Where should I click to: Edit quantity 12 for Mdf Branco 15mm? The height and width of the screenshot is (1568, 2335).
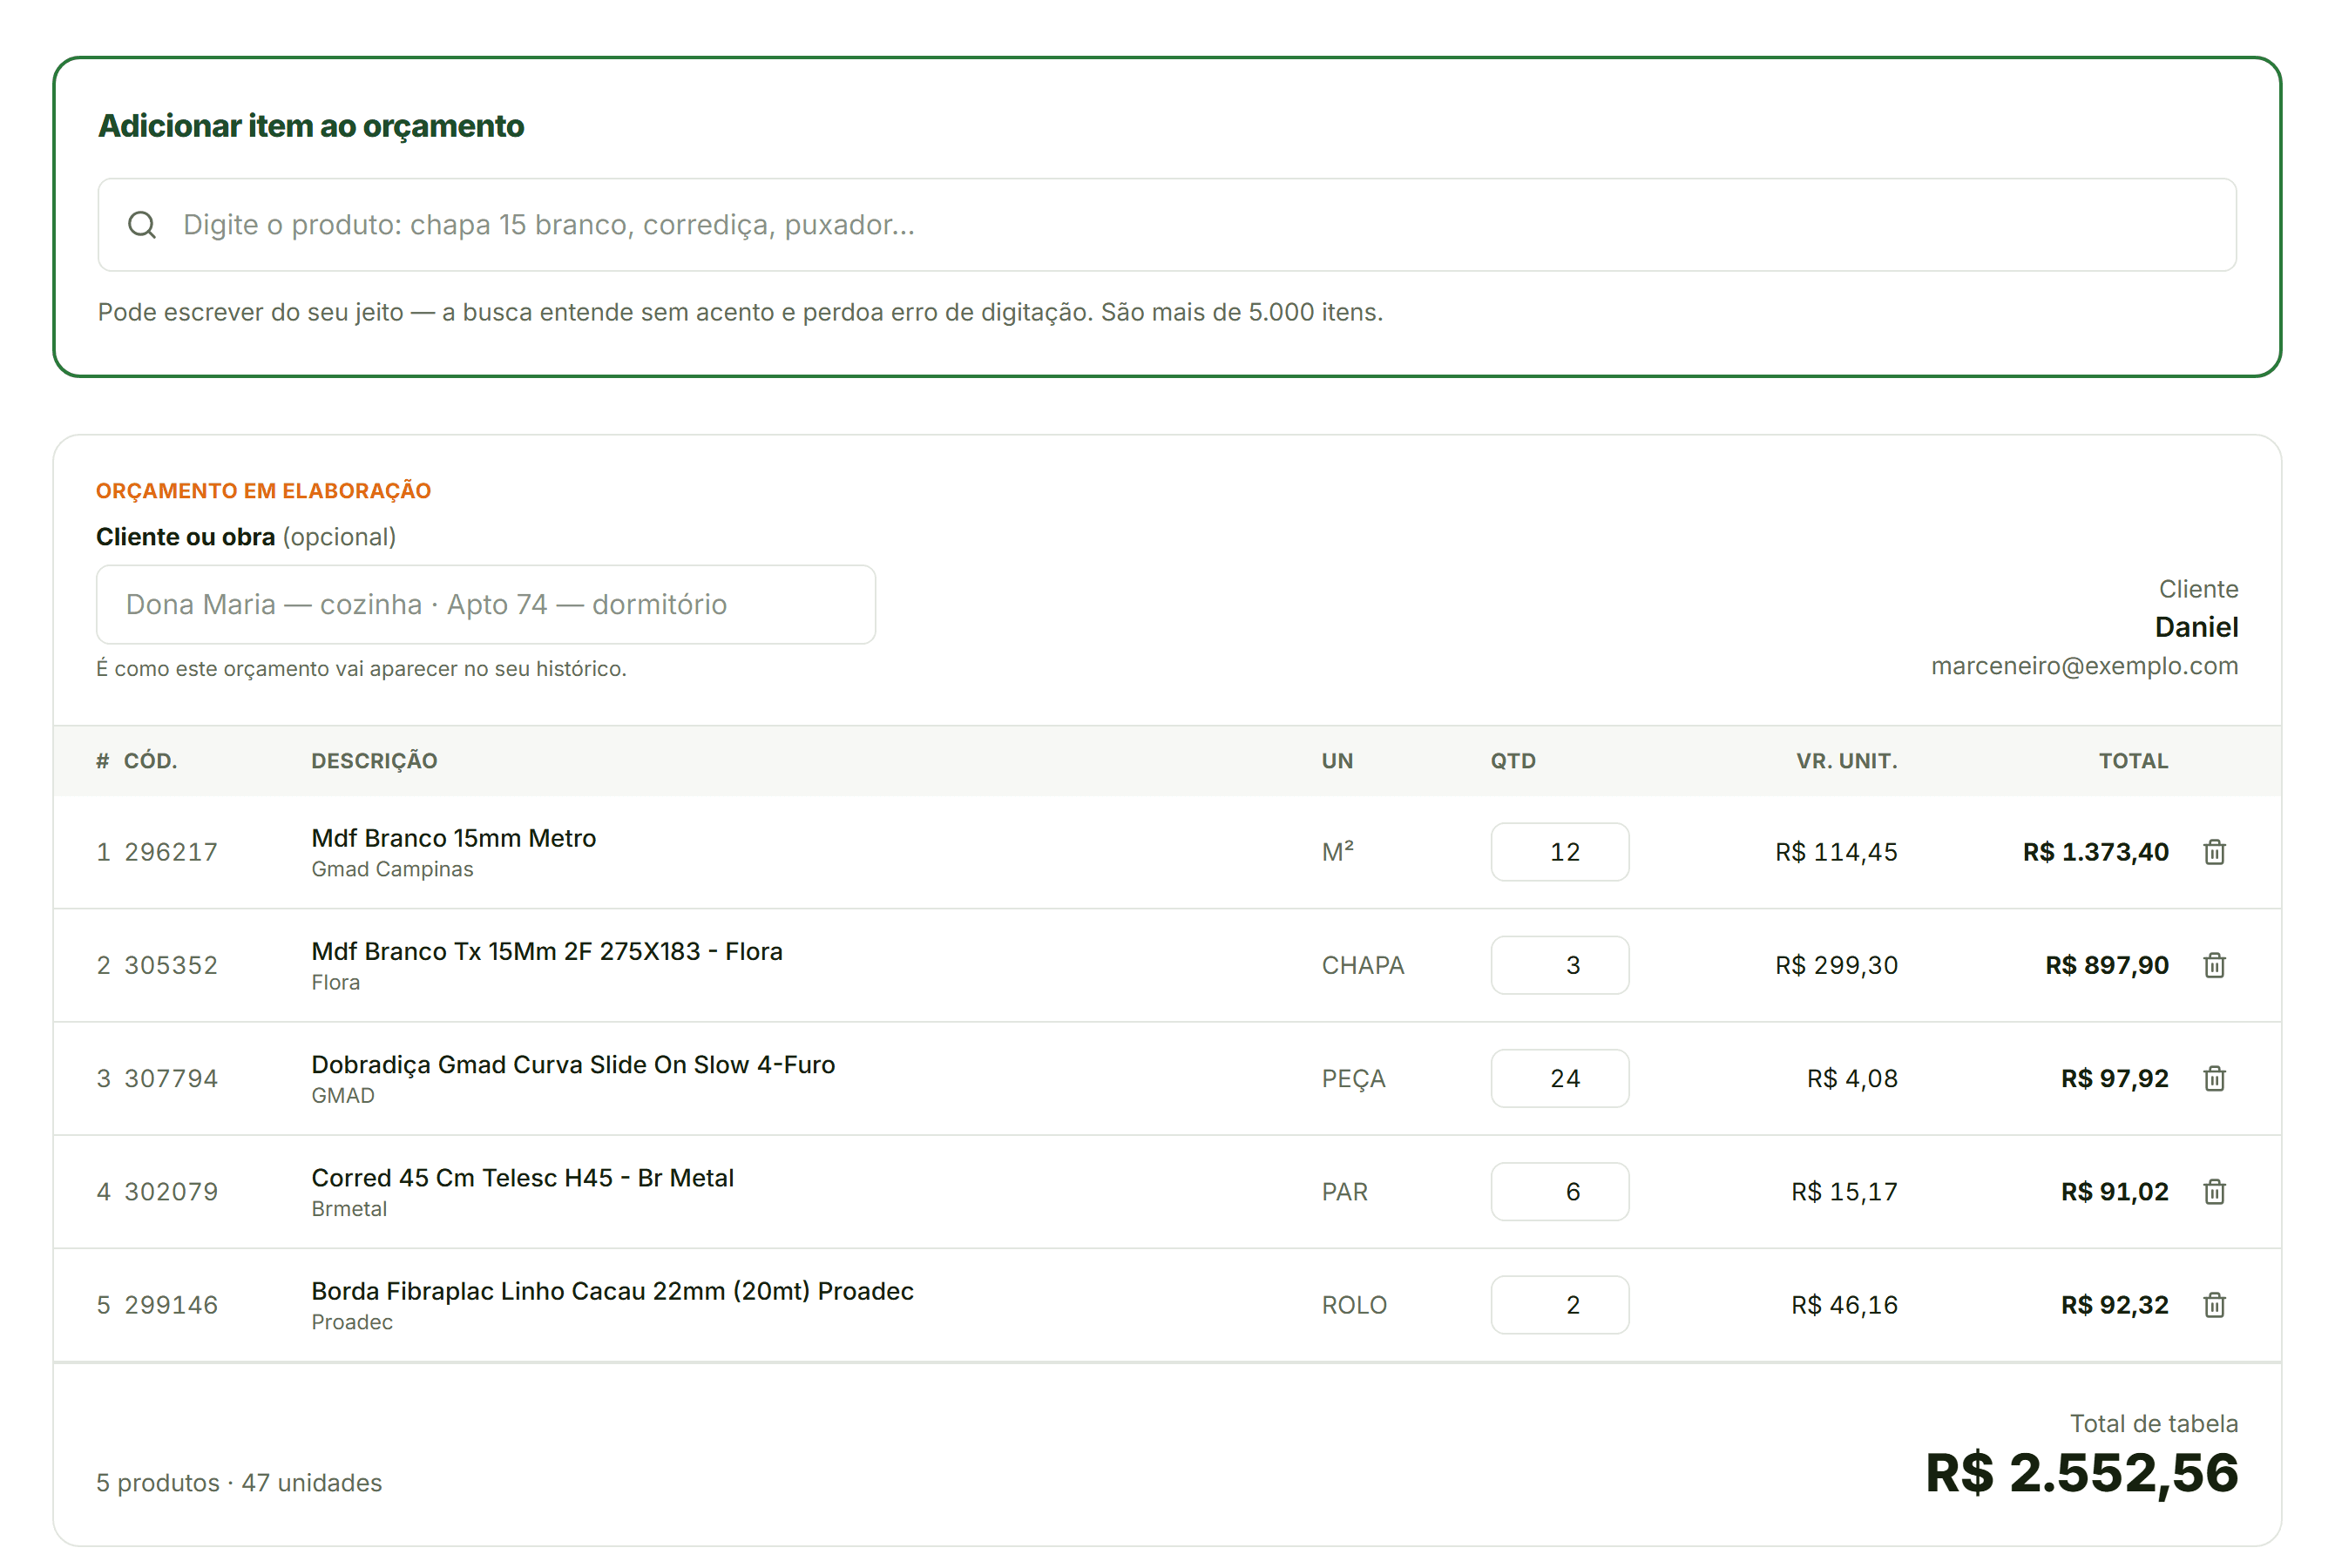click(1559, 852)
